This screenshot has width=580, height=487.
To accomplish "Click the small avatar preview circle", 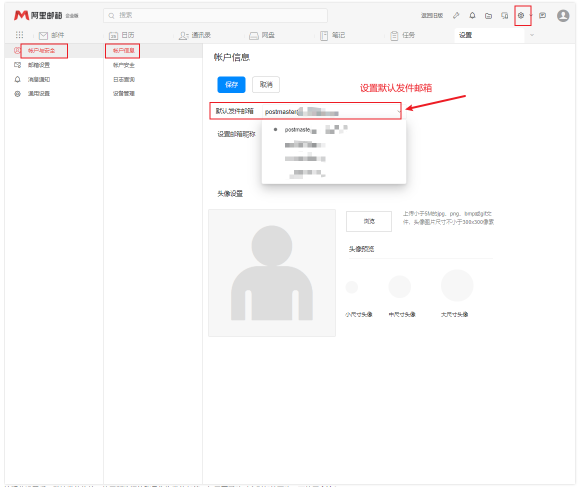I will pyautogui.click(x=351, y=287).
